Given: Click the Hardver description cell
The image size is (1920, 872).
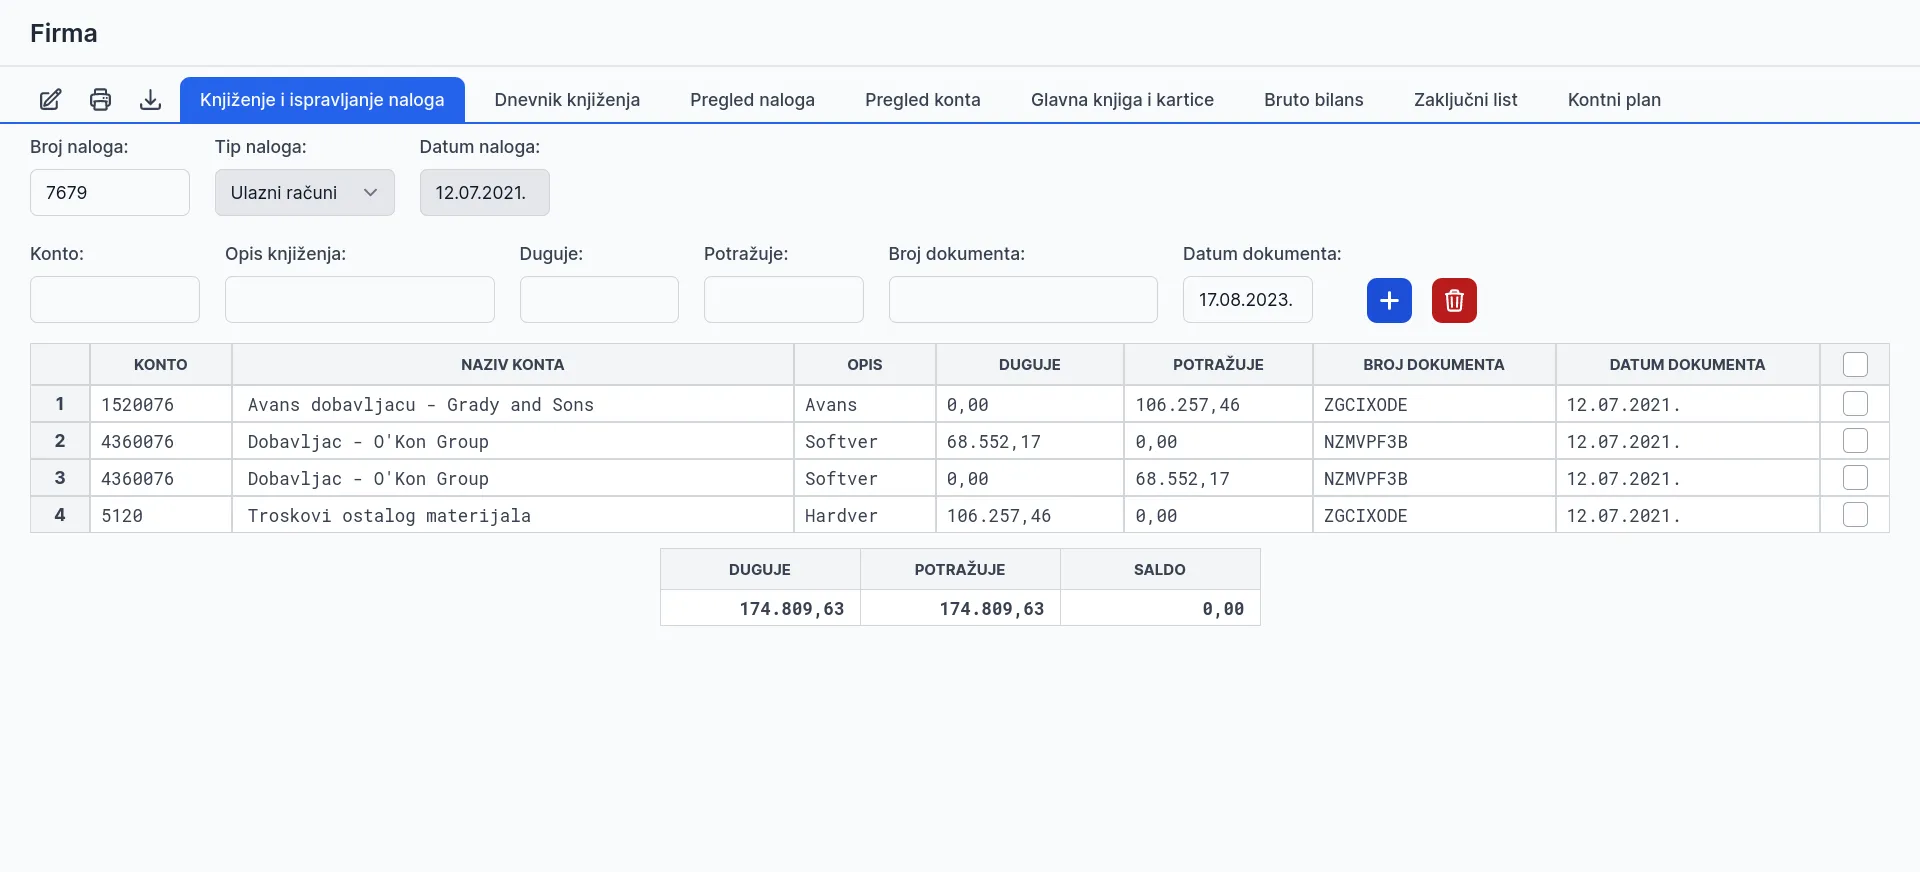Looking at the screenshot, I should (x=865, y=515).
